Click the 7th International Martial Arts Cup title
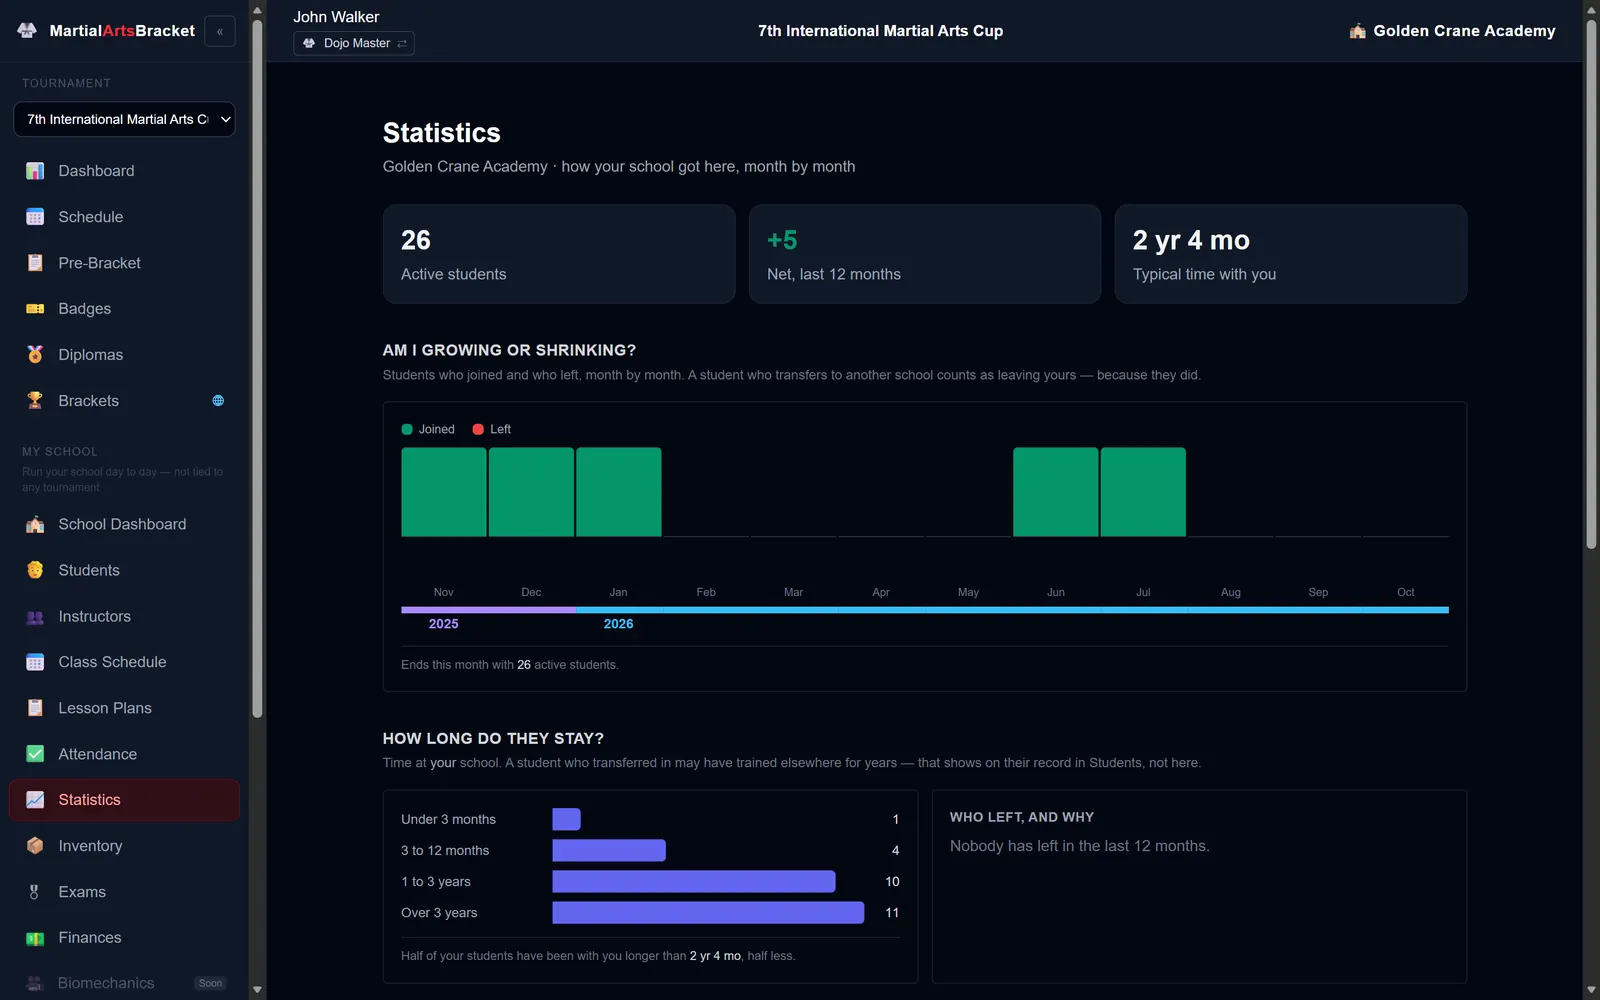 pyautogui.click(x=880, y=31)
